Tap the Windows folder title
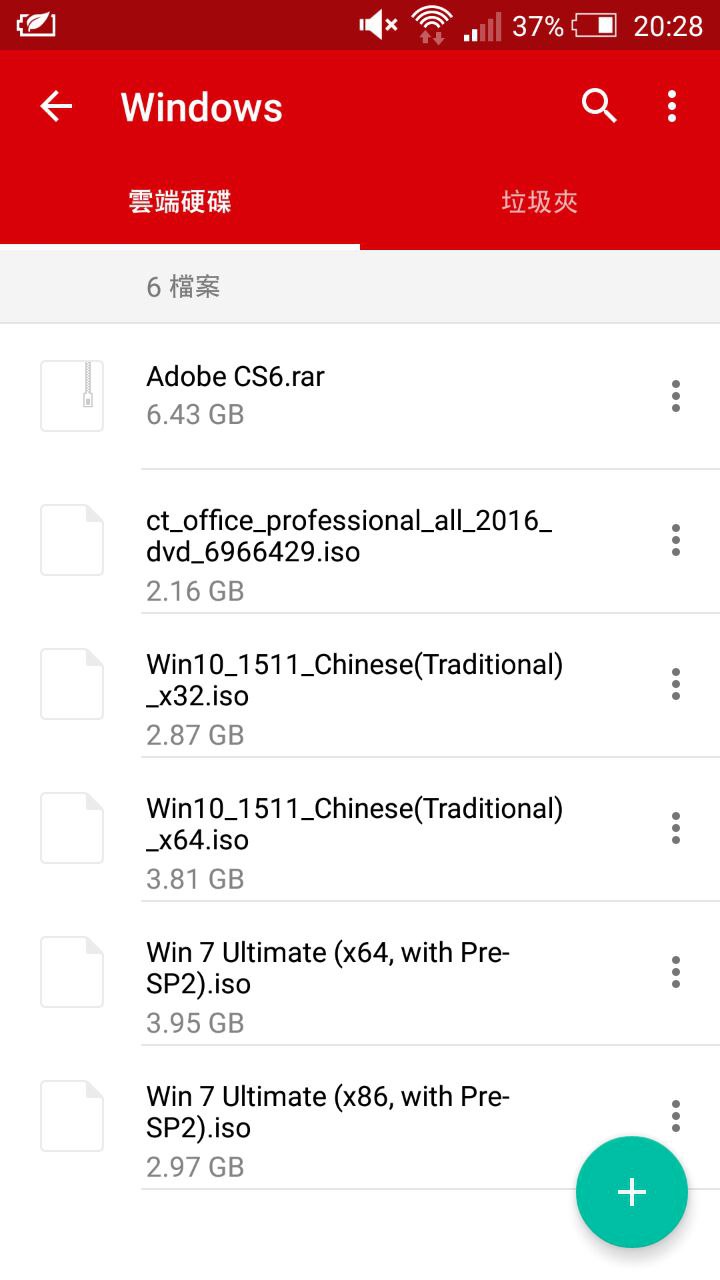The width and height of the screenshot is (720, 1280). pos(202,108)
